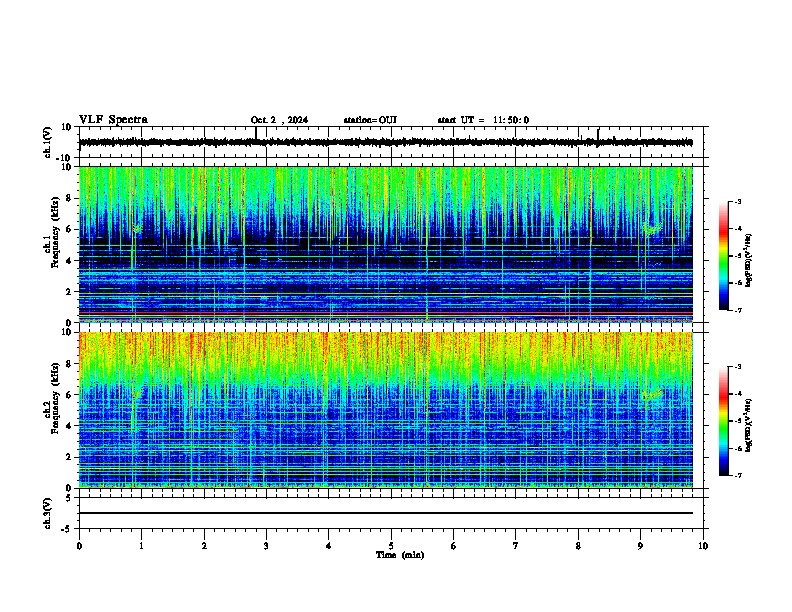Image resolution: width=792 pixels, height=612 pixels.
Task: Click the "3" tick label on the time axis
Action: pos(266,546)
